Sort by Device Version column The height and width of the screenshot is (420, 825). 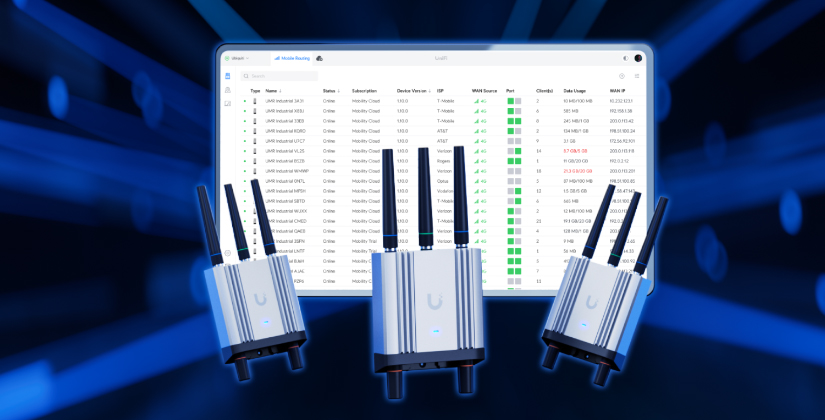click(414, 91)
